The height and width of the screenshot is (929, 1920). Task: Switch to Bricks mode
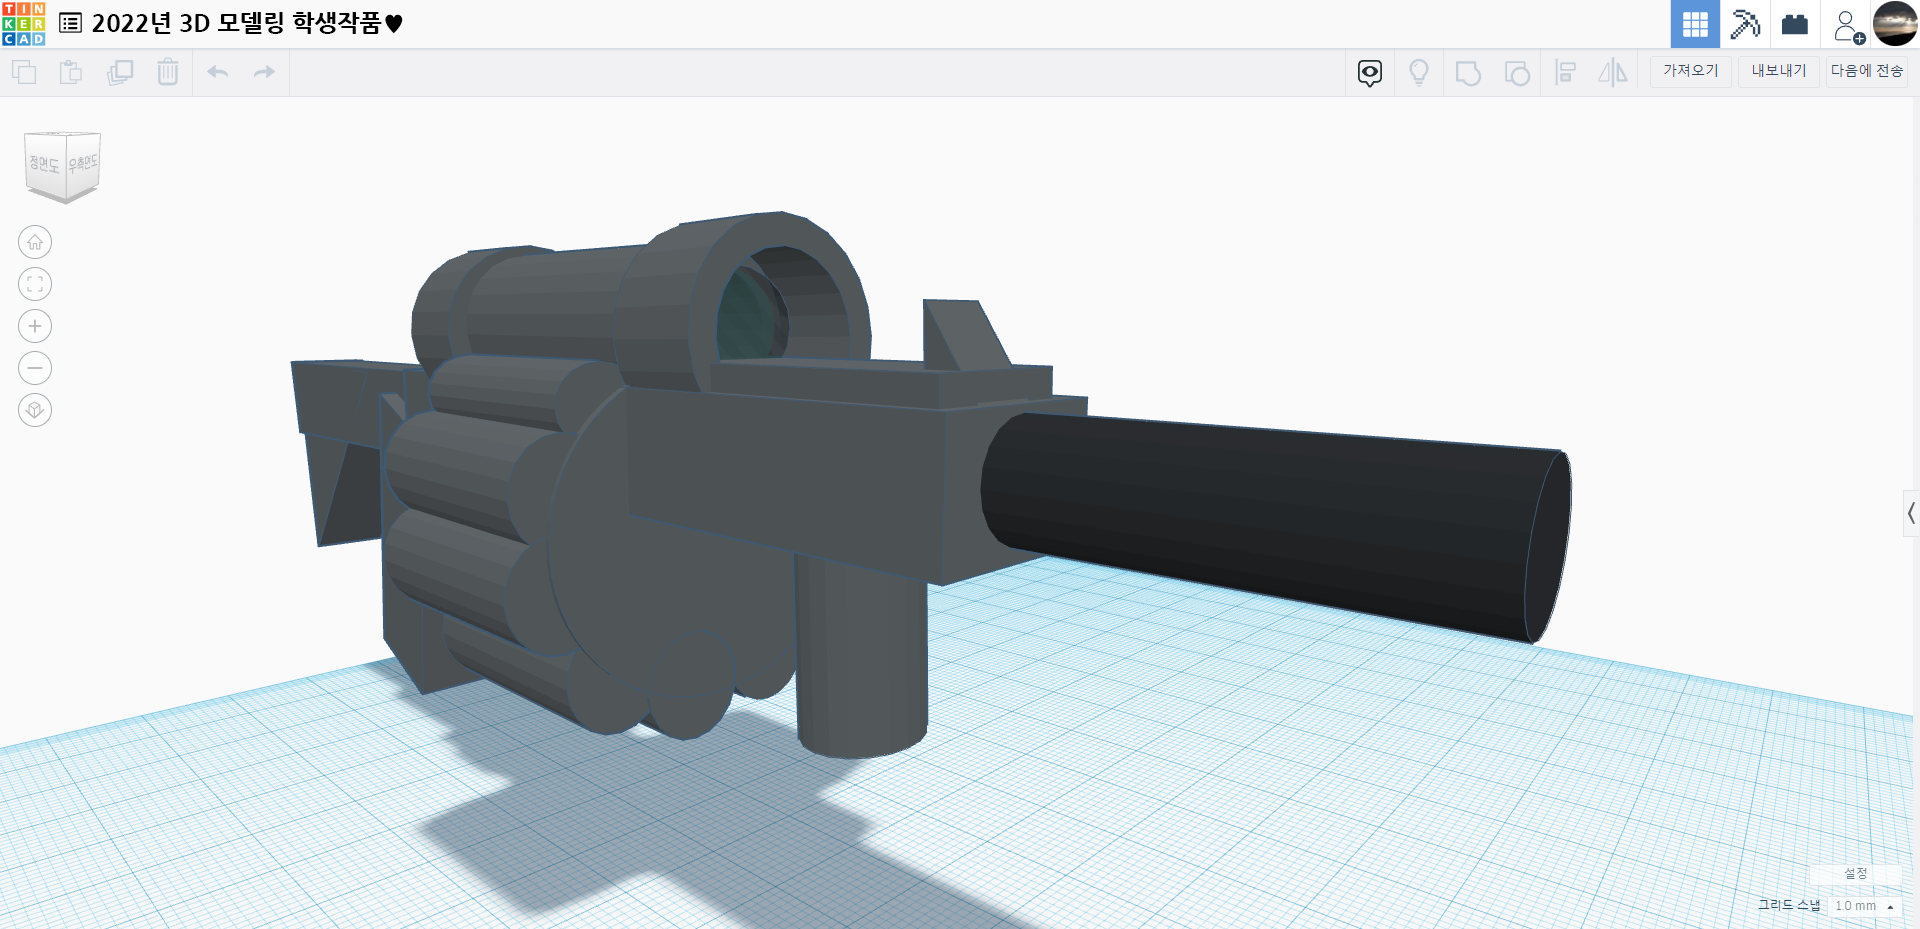tap(1795, 24)
